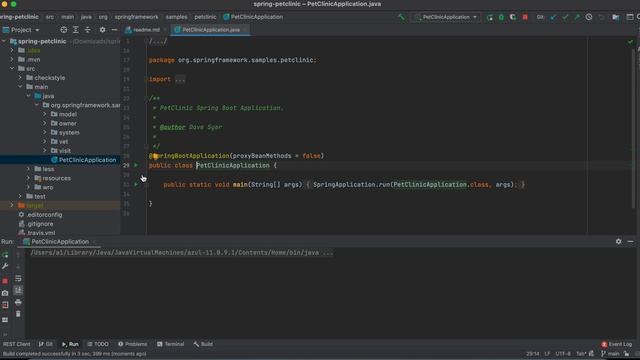Open Run panel gear settings
640x360 pixels.
pos(618,242)
